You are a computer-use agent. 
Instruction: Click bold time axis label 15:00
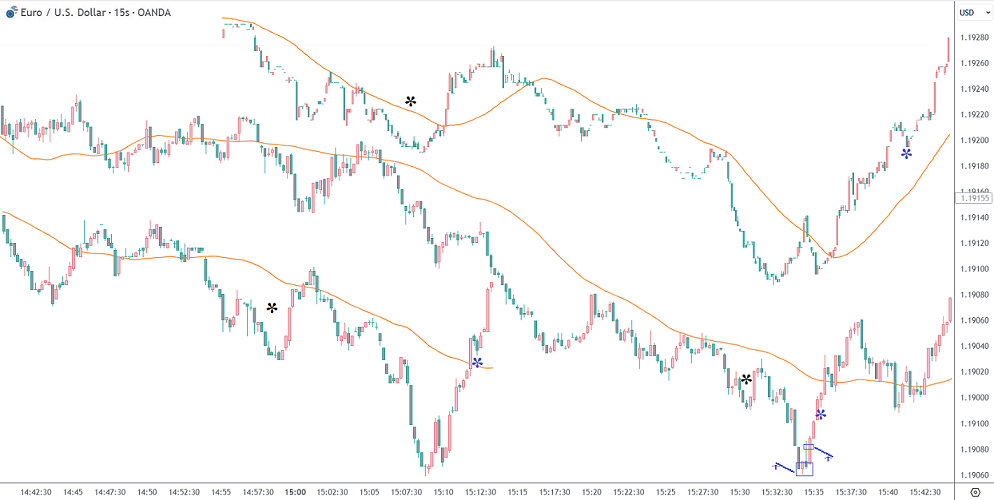click(x=295, y=492)
